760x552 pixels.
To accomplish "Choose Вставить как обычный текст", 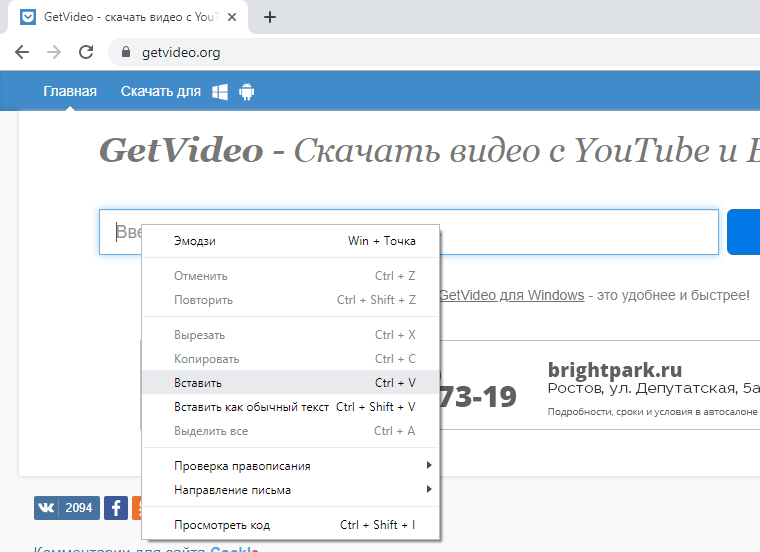I will (x=291, y=407).
